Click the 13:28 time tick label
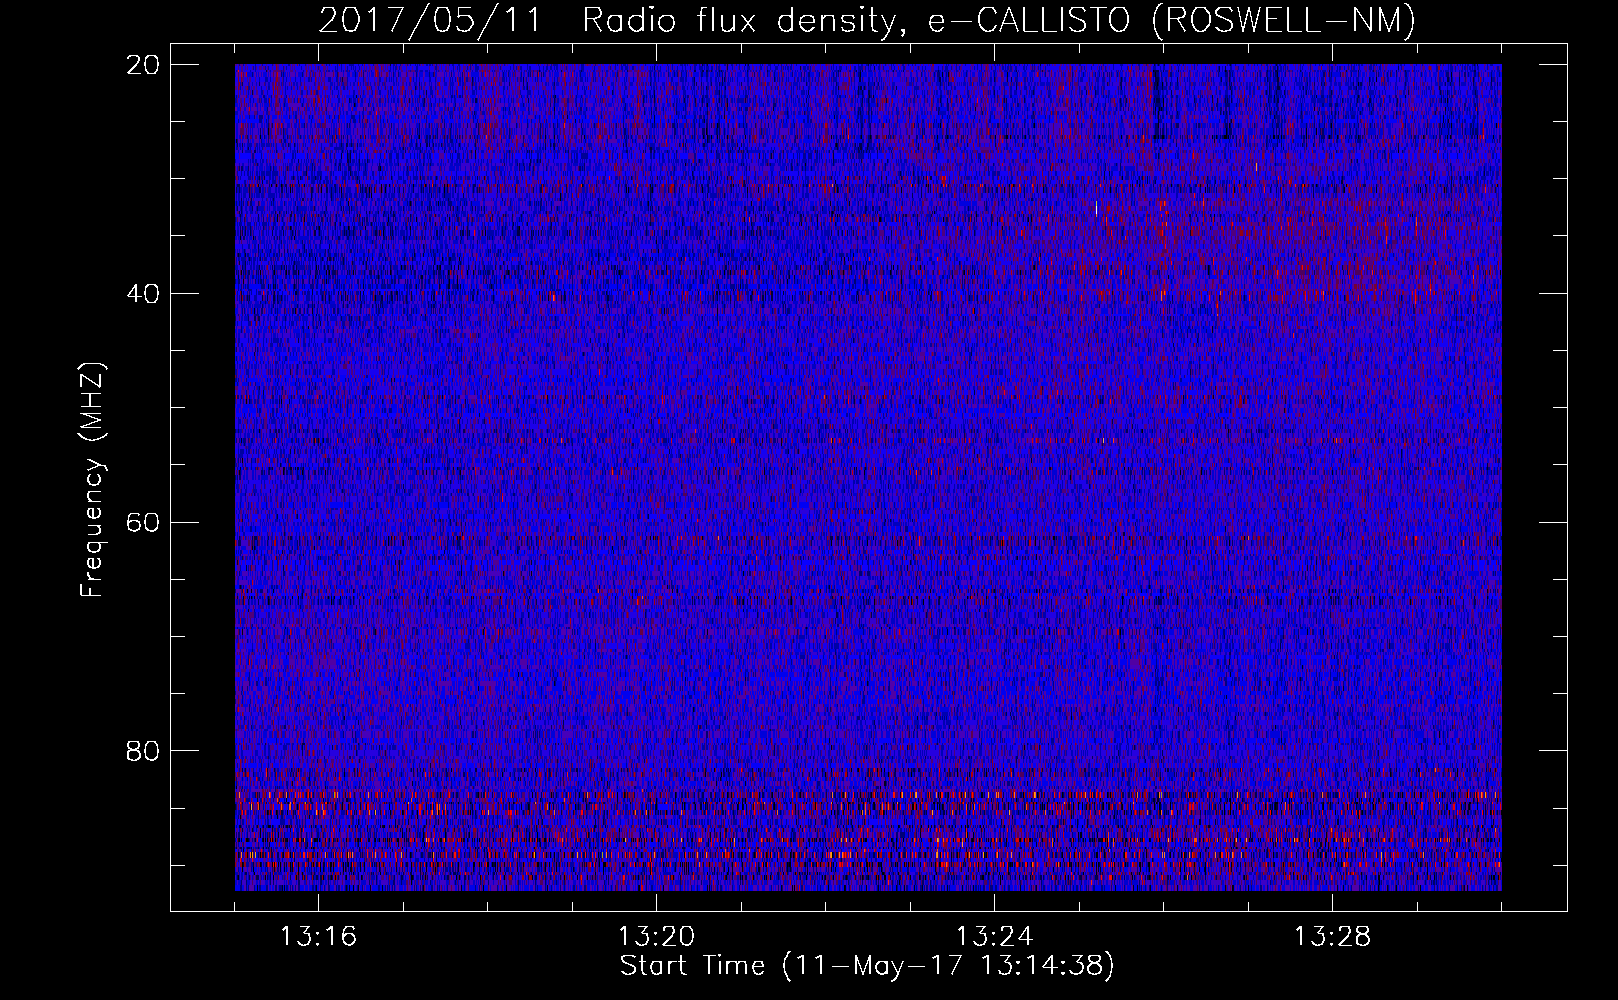The image size is (1618, 1000). 1332,937
